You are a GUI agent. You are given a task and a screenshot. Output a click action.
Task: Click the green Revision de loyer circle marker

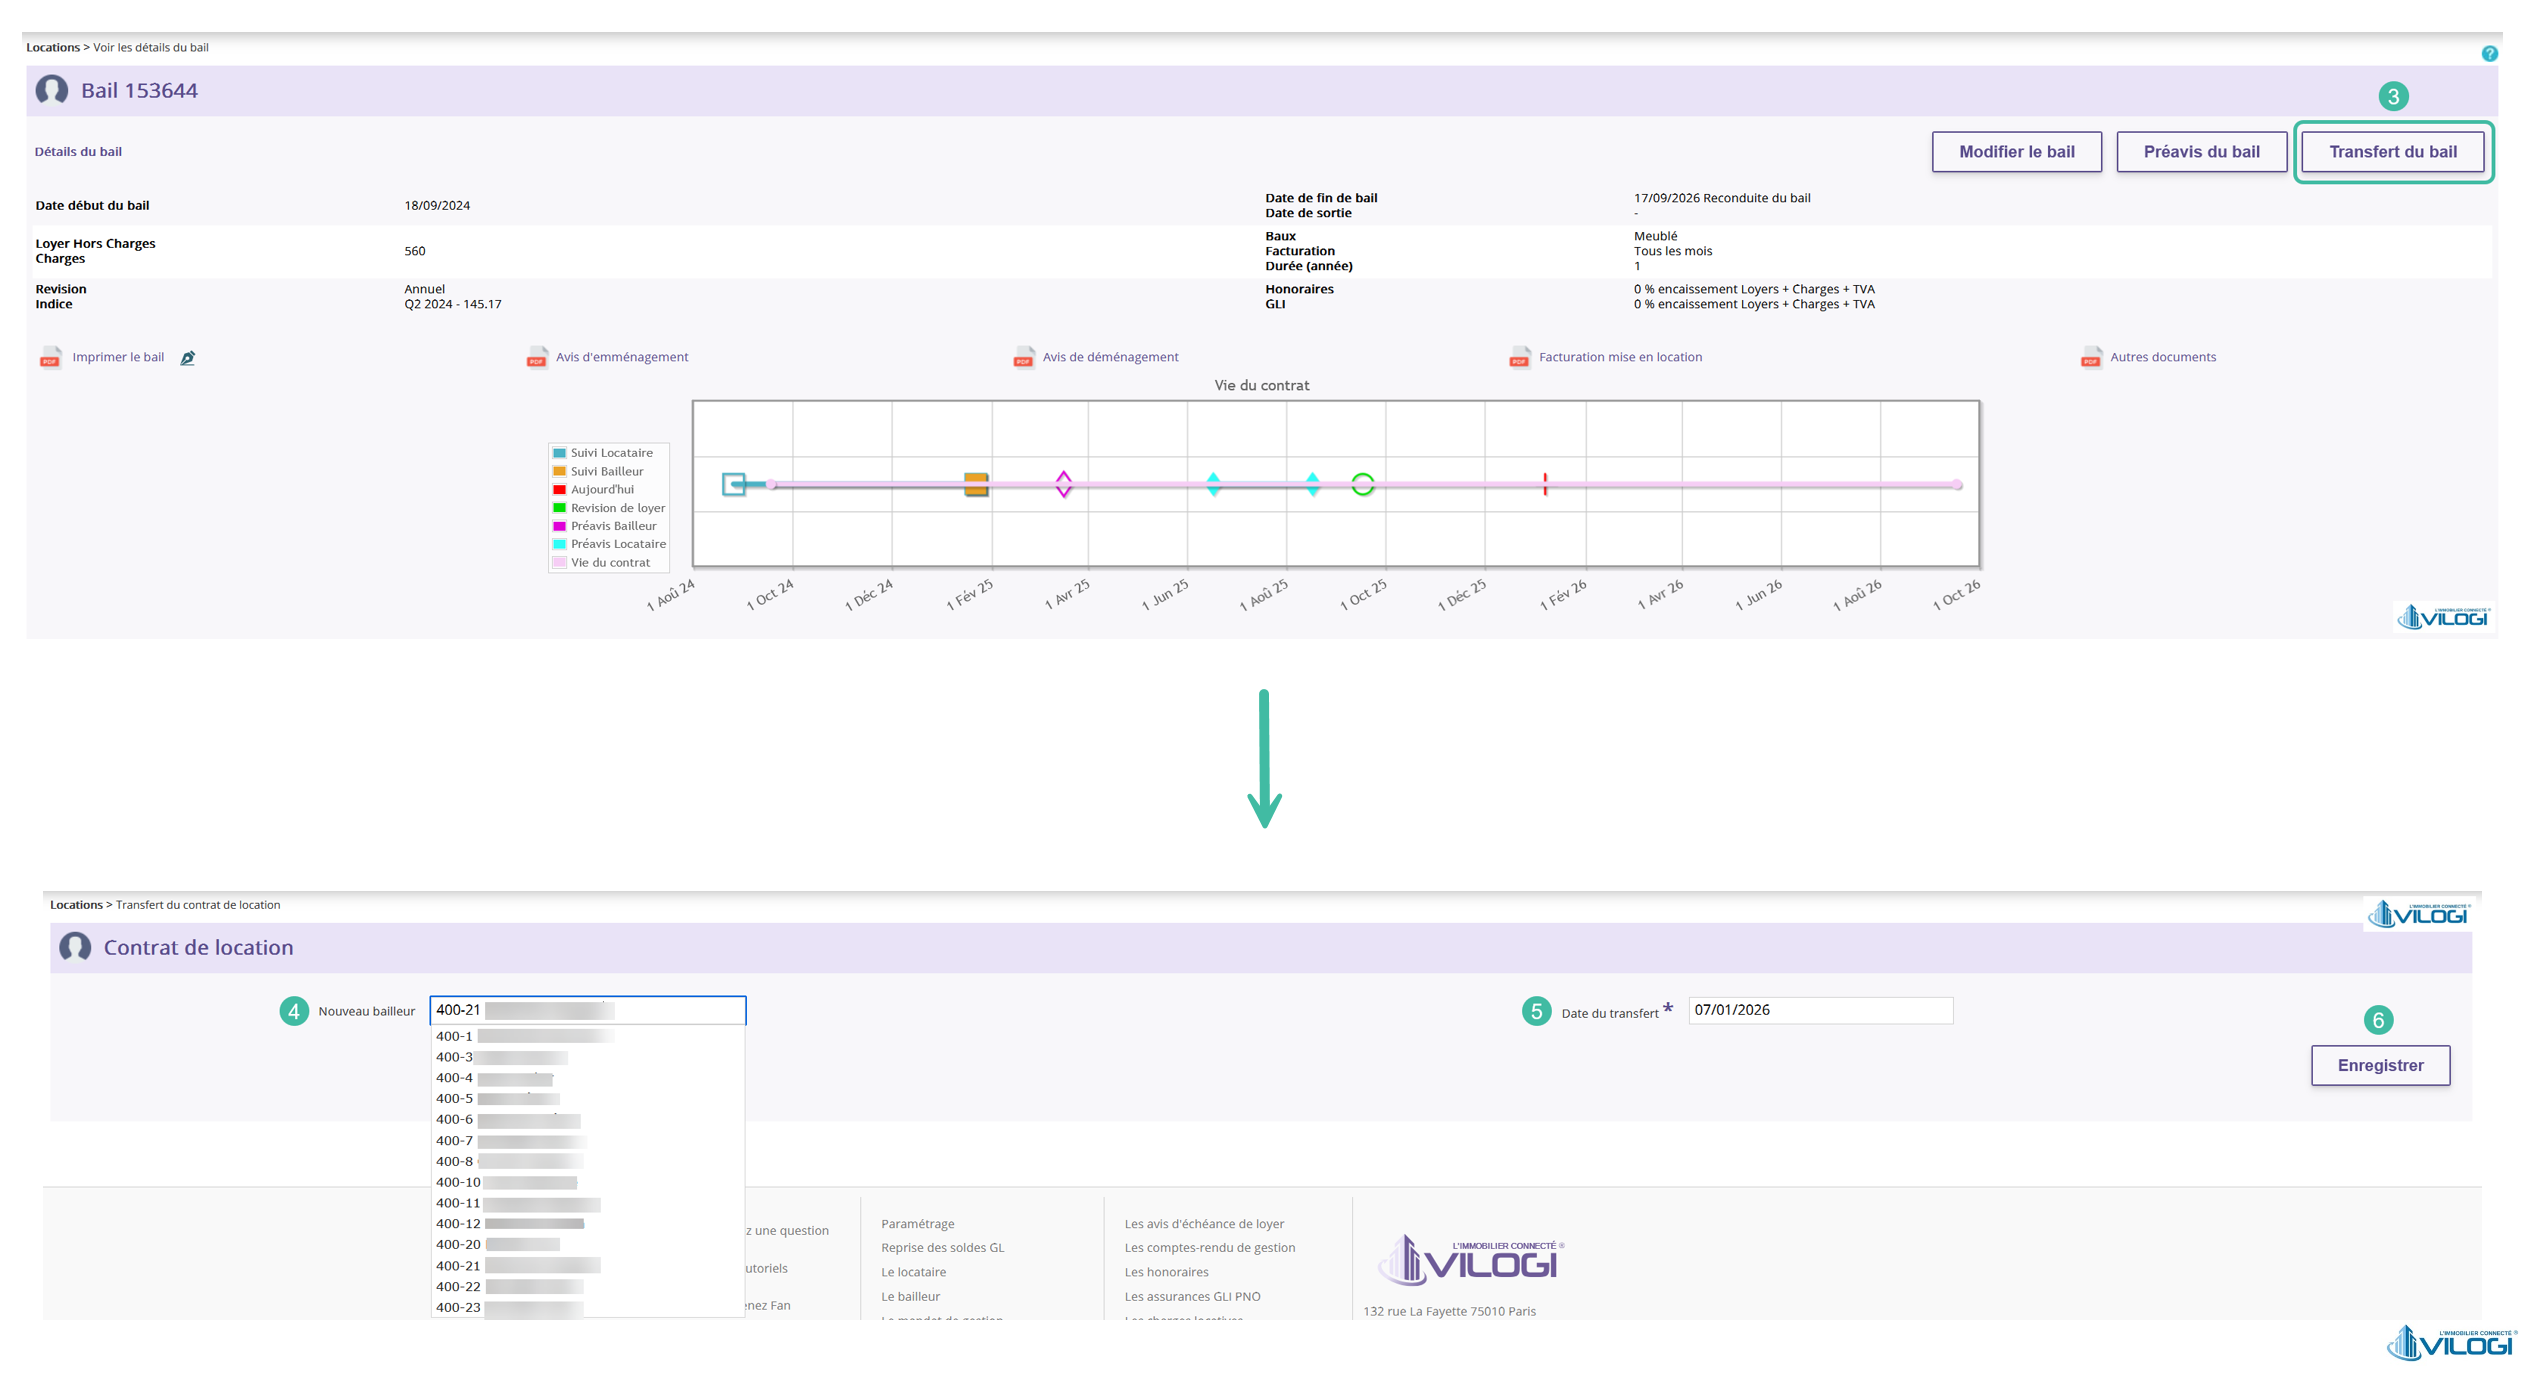1363,485
